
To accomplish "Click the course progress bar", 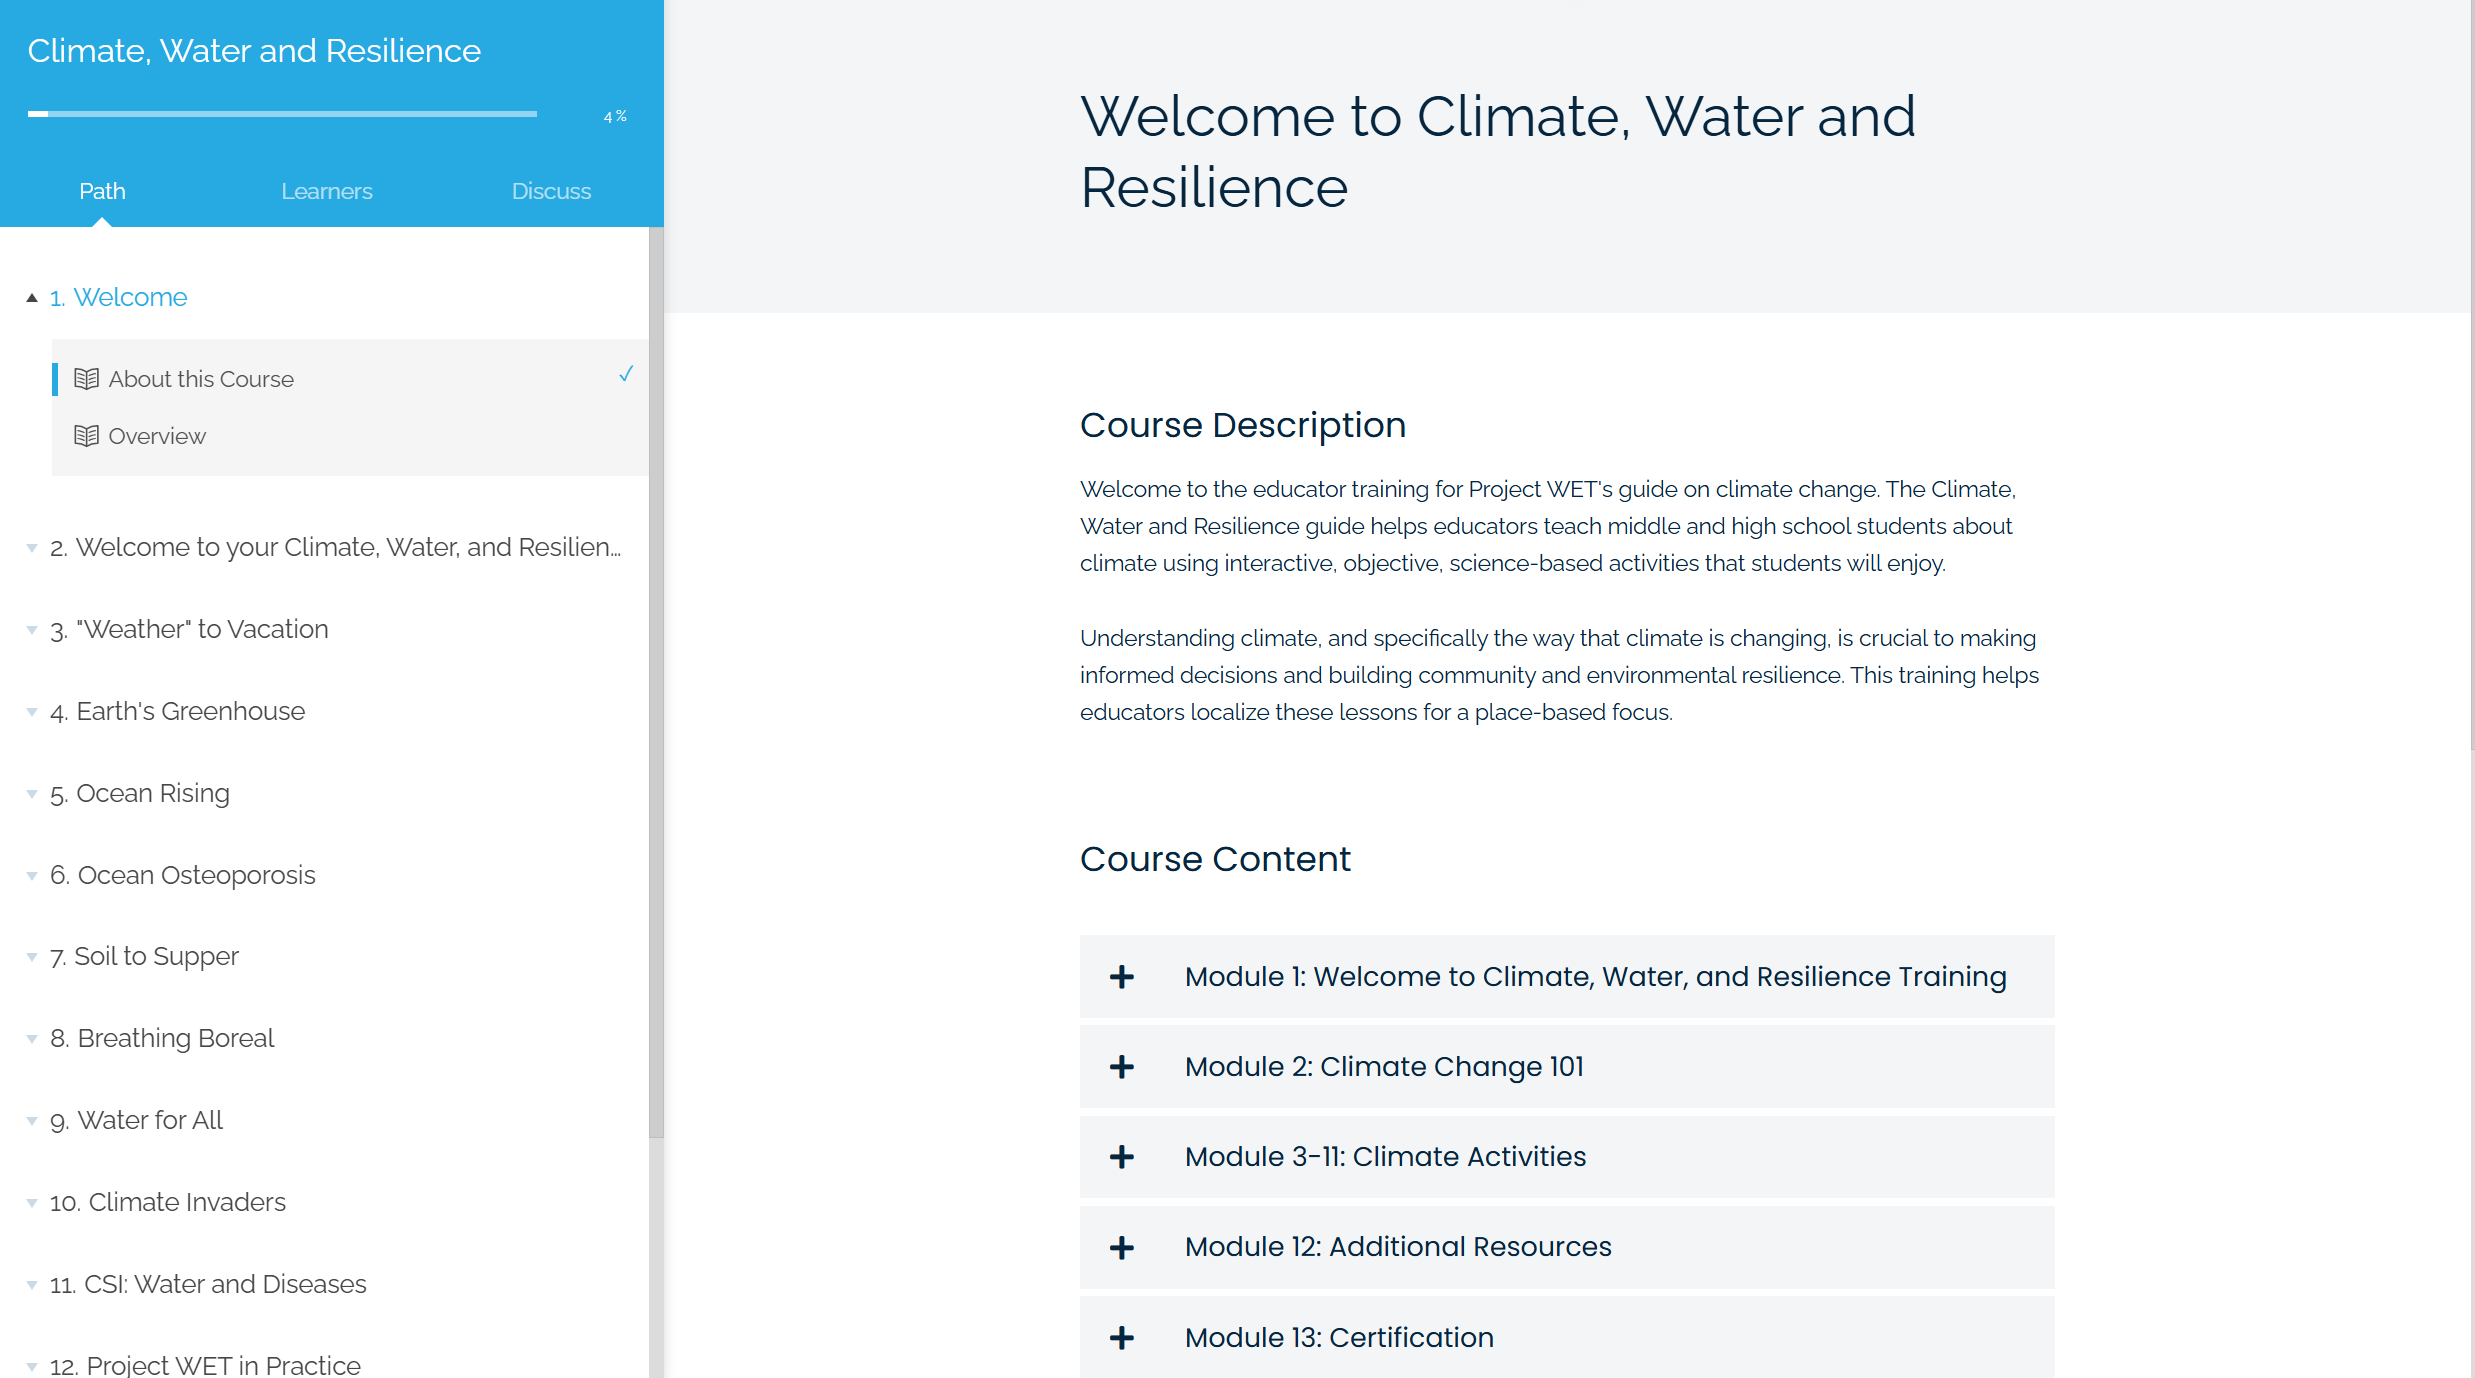I will click(282, 114).
